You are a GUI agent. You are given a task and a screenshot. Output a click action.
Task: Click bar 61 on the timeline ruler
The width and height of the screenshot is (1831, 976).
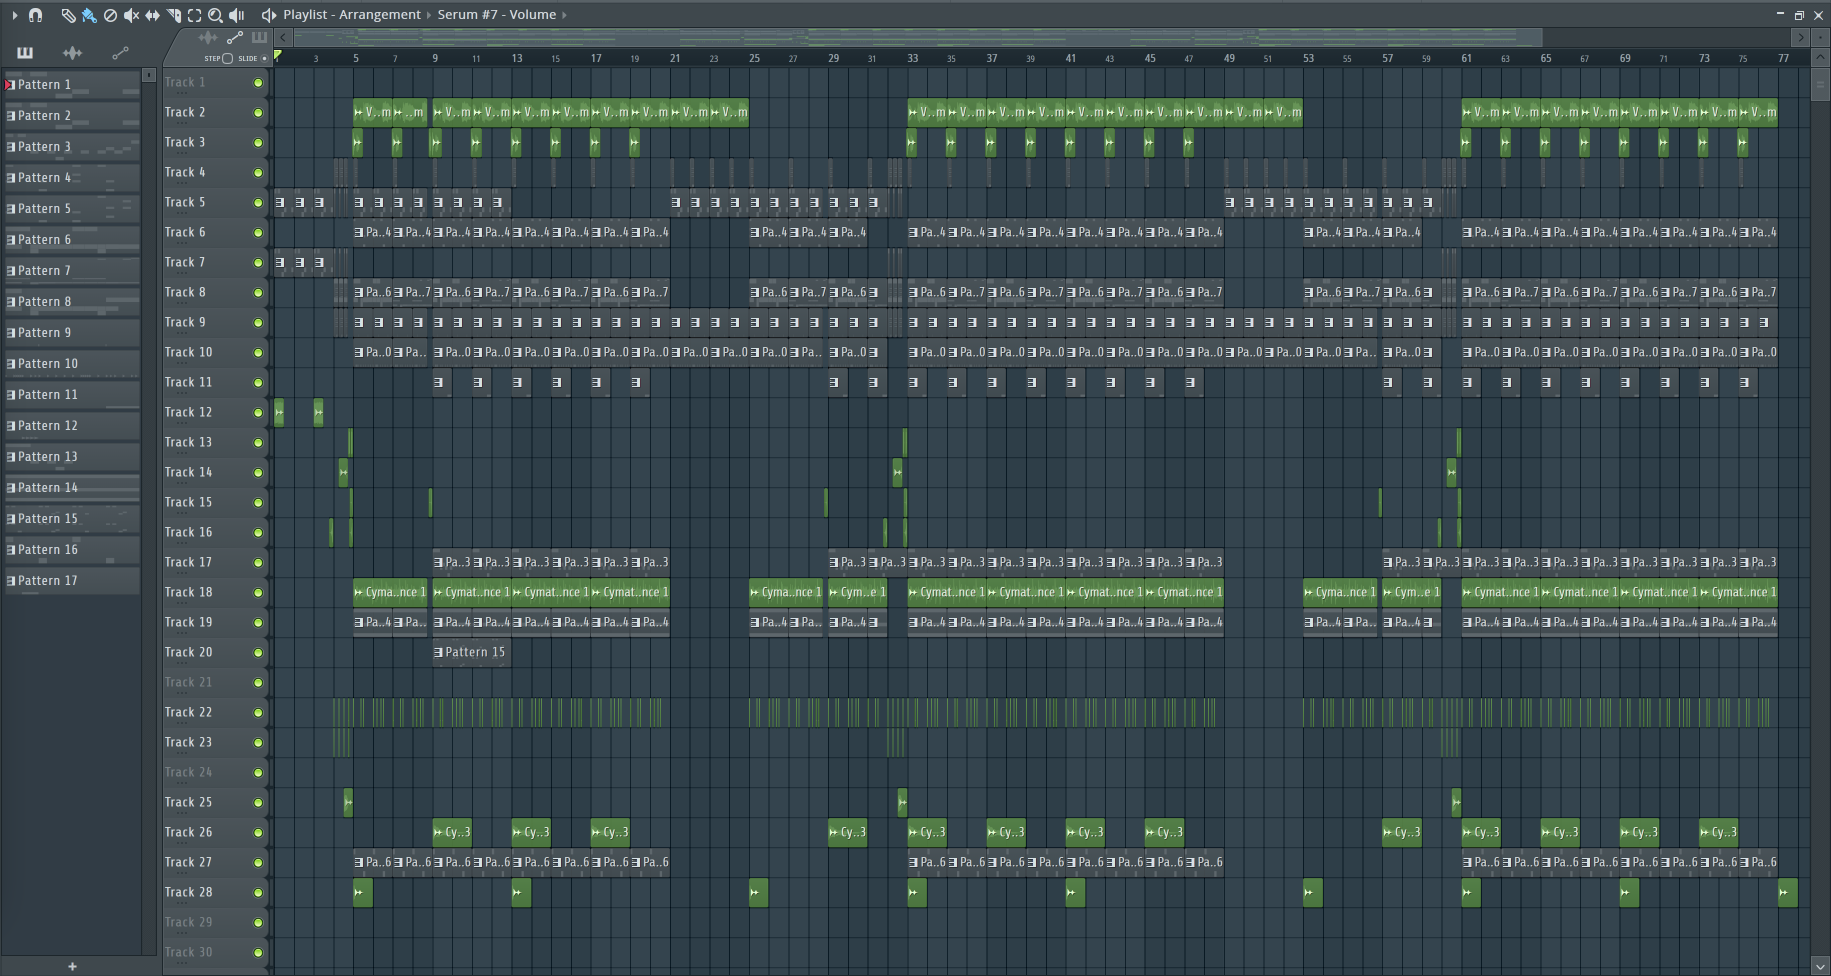click(1466, 58)
